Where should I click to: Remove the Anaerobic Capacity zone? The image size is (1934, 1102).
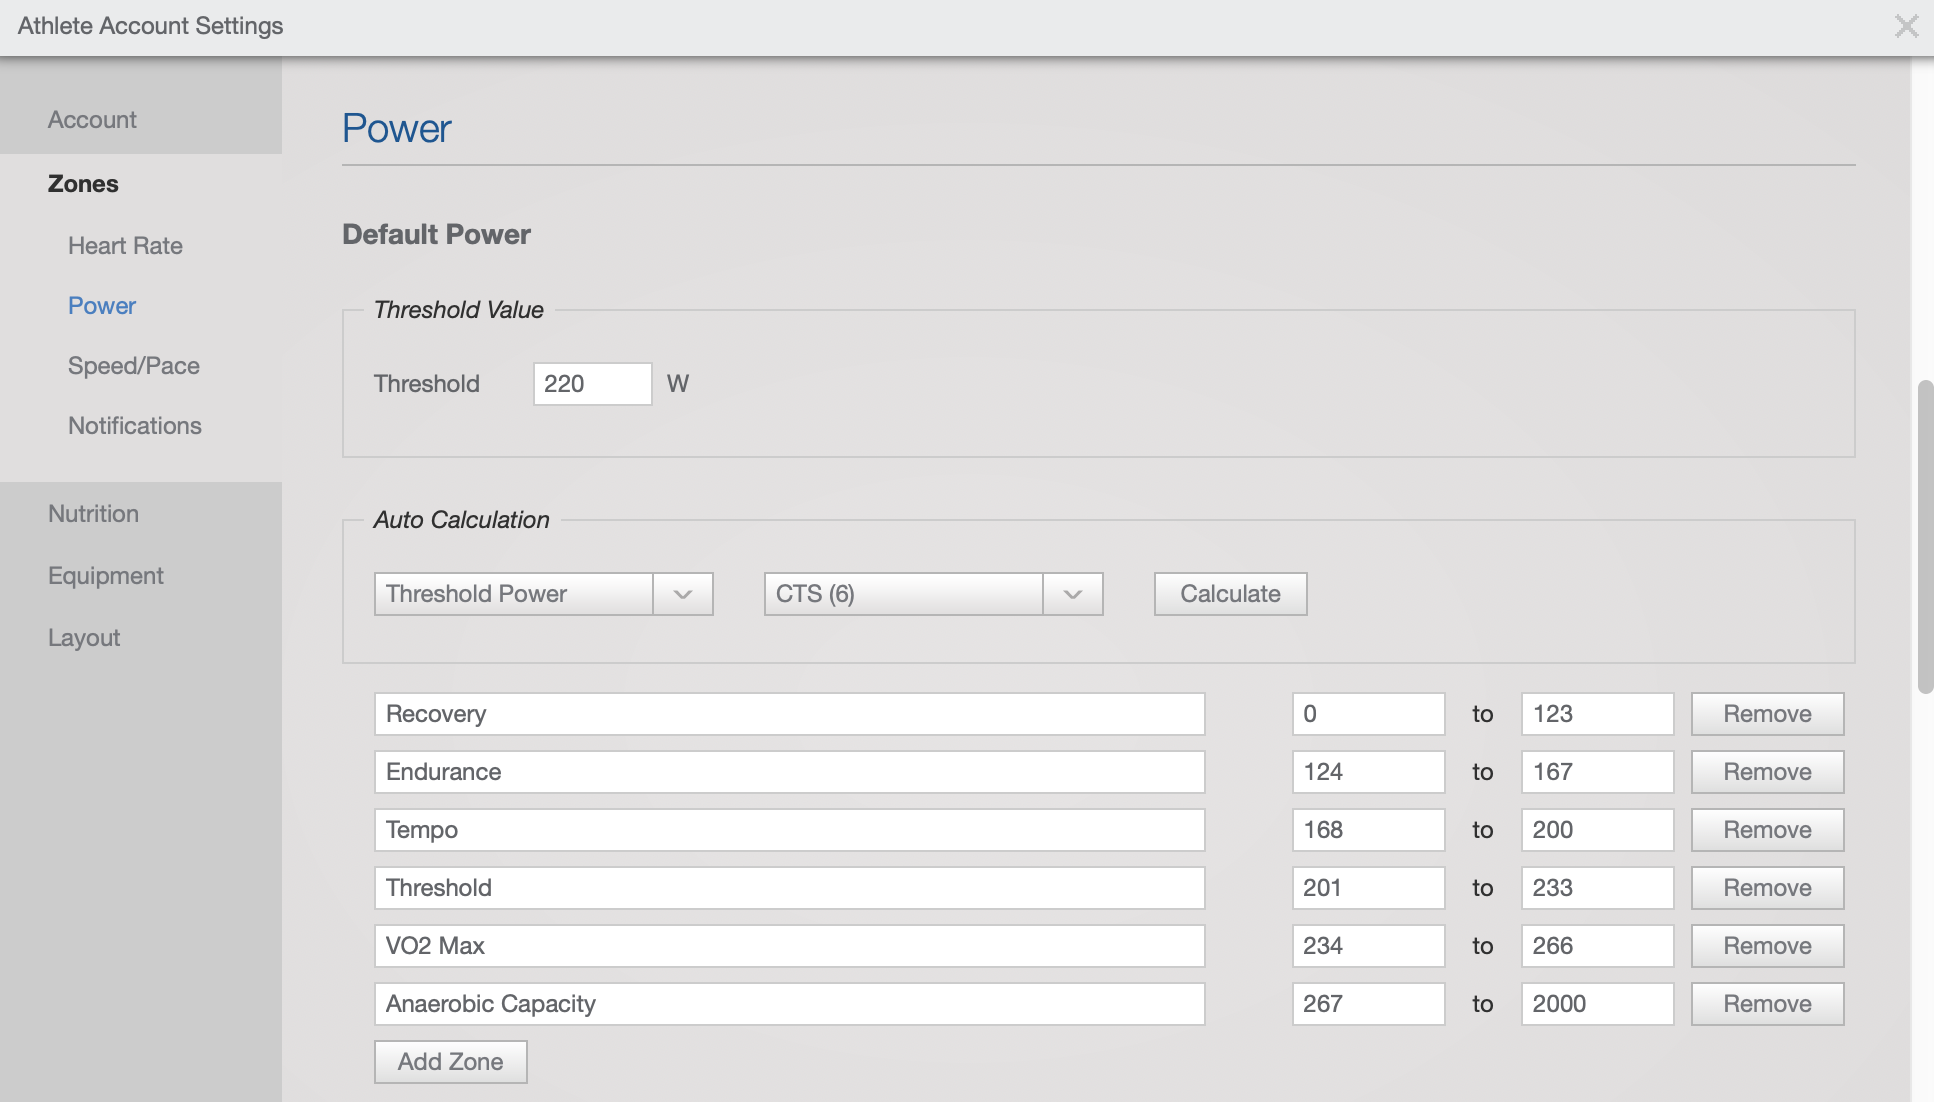tap(1766, 1003)
